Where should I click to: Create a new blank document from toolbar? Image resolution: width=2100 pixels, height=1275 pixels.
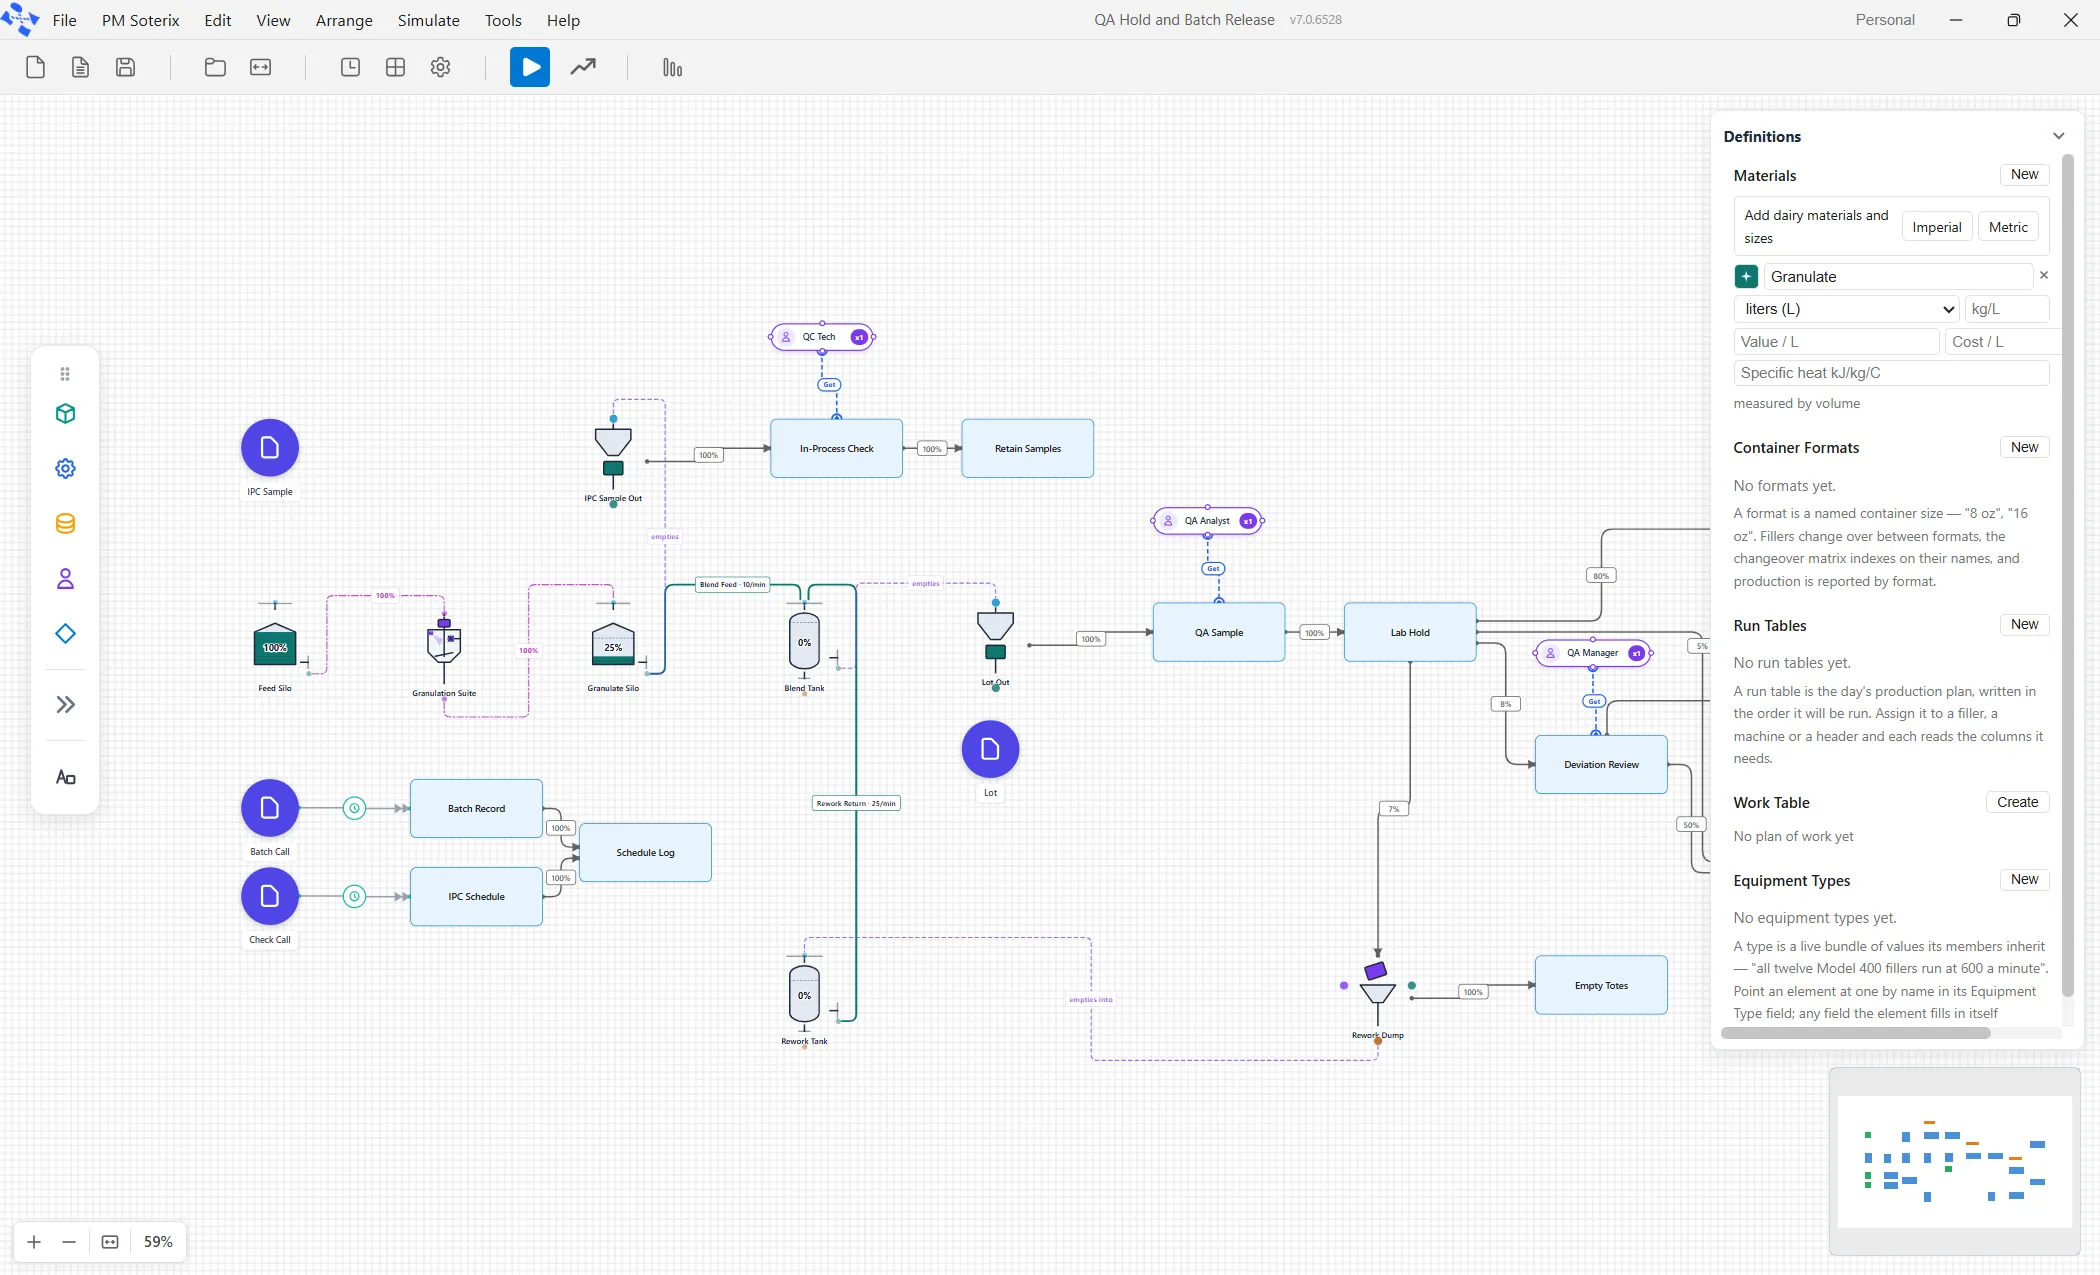click(35, 67)
